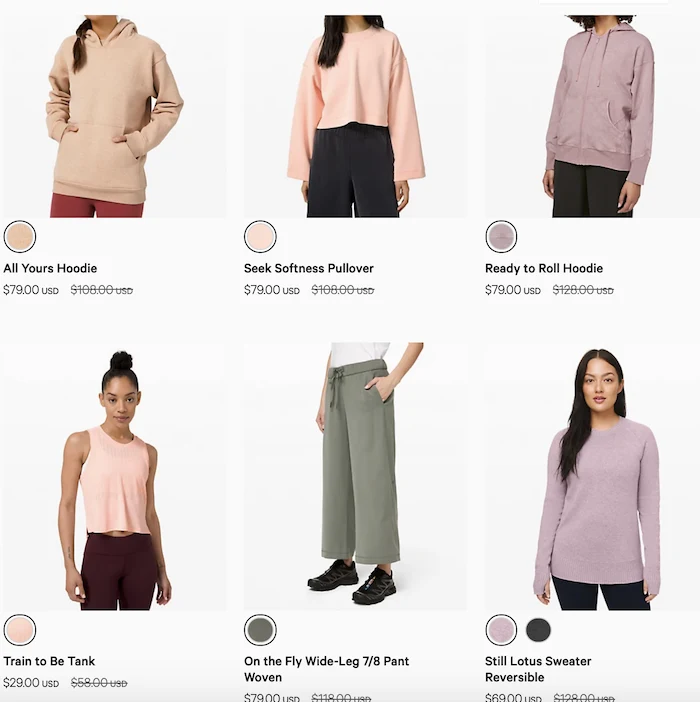
Task: Select the pink swatch under Seek Softness Pullover
Action: click(260, 236)
